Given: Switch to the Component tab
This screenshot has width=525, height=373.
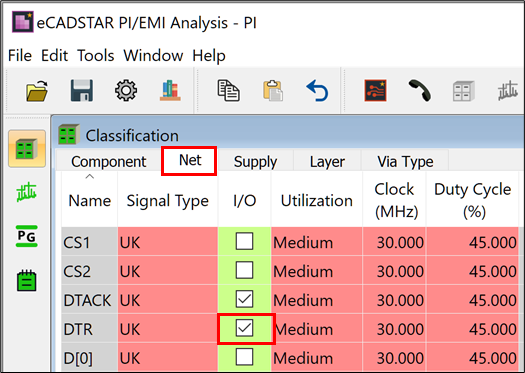Looking at the screenshot, I should coord(109,162).
